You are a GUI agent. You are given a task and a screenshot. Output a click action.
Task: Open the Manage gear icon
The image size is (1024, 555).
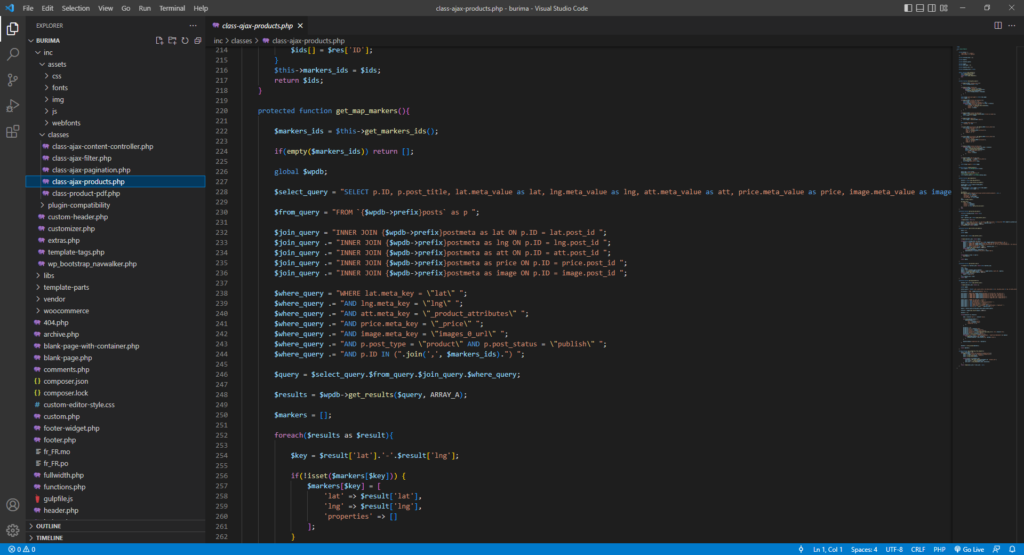[x=12, y=530]
